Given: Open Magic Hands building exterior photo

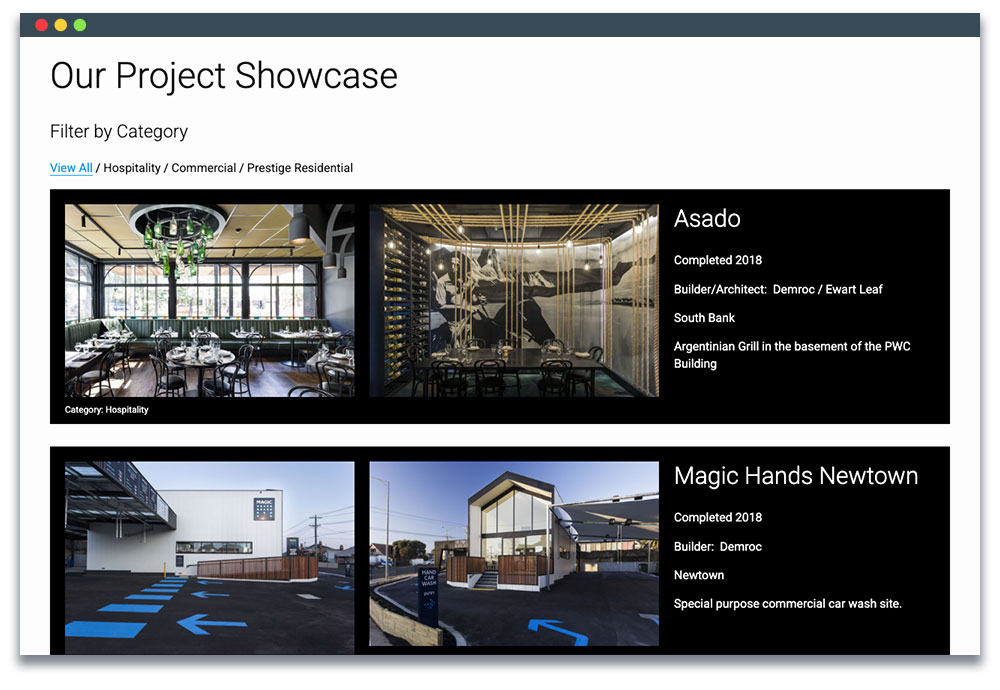Looking at the screenshot, I should click(x=210, y=557).
